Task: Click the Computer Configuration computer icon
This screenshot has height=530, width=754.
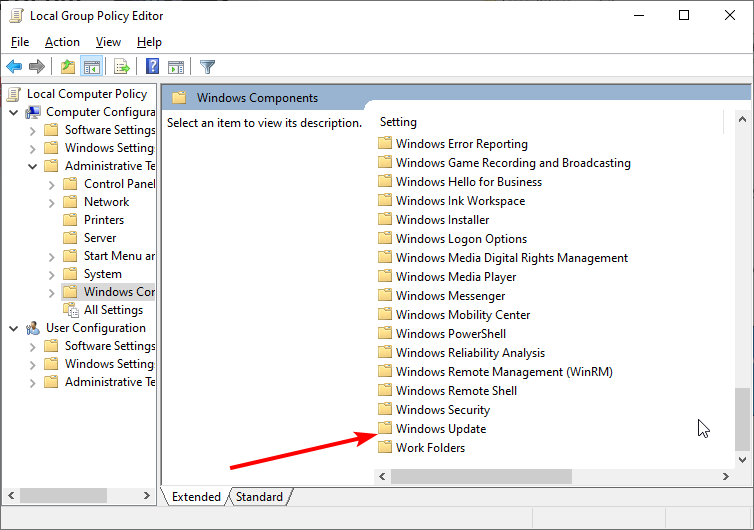Action: click(33, 112)
